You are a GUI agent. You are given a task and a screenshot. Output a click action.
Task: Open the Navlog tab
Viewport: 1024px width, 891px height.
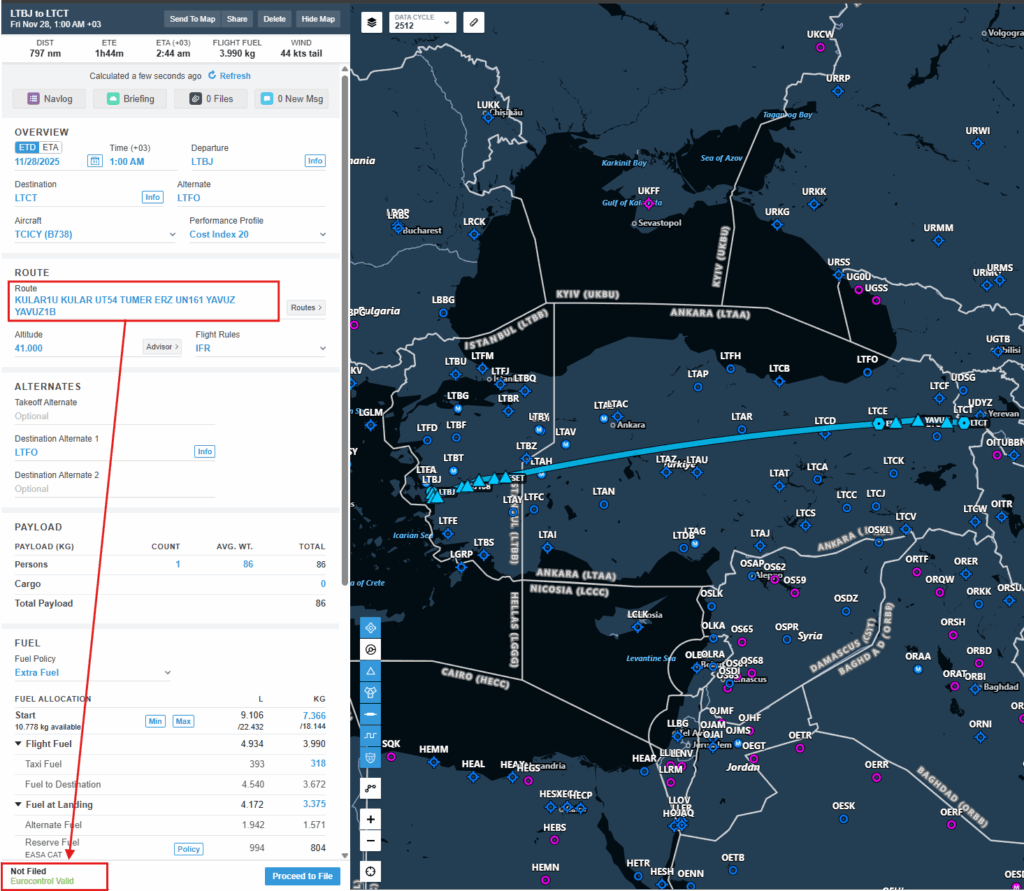click(48, 99)
